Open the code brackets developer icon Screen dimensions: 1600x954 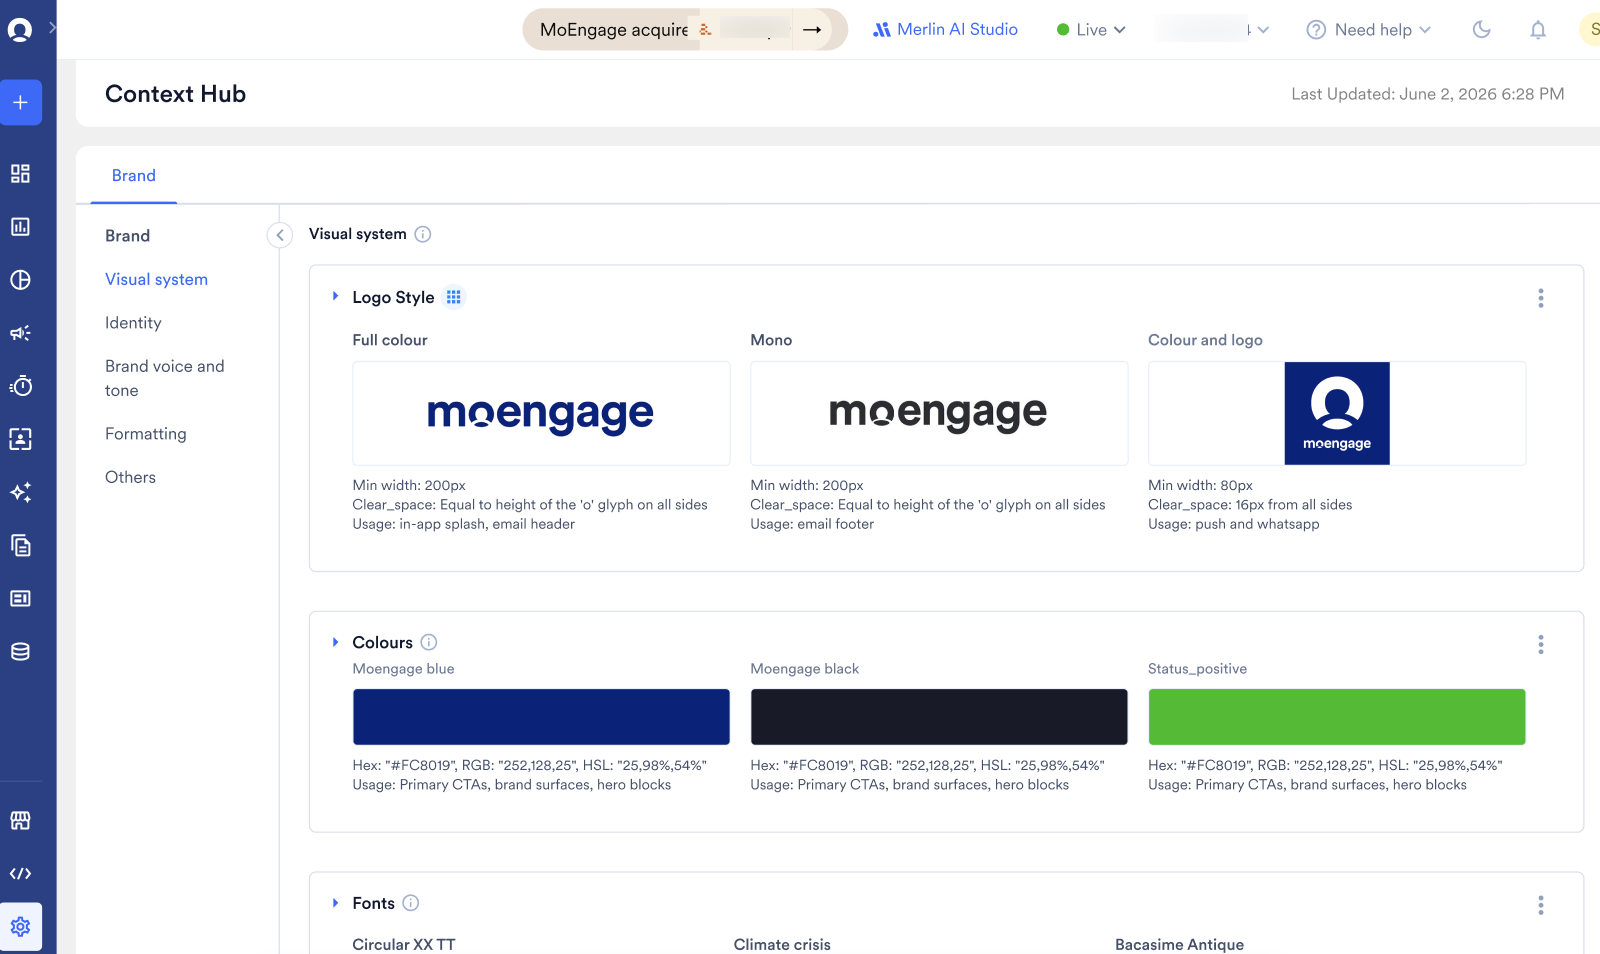coord(20,874)
